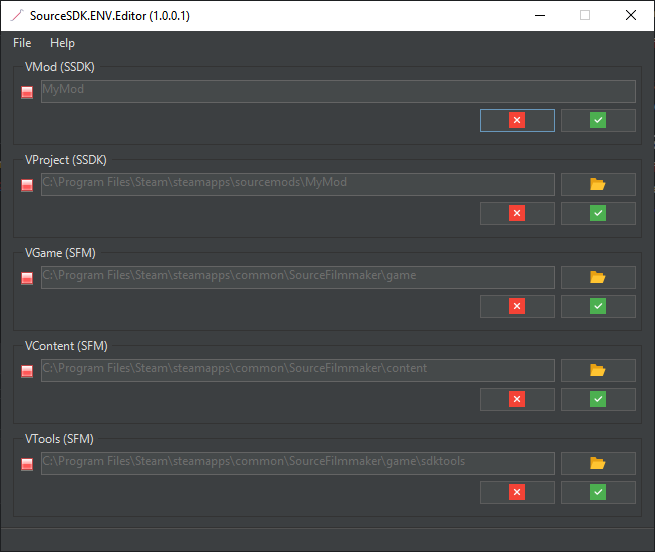This screenshot has height=552, width=655.
Task: Click red status indicator beside MyMod field
Action: (x=27, y=92)
